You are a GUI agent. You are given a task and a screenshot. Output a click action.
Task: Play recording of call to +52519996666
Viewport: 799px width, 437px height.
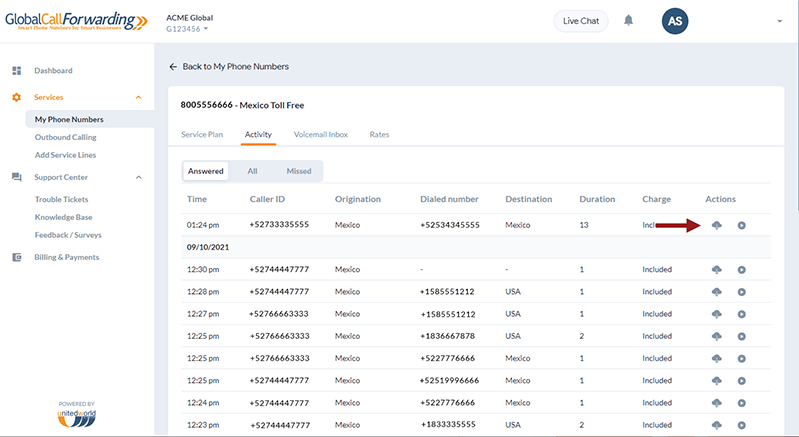tap(741, 380)
